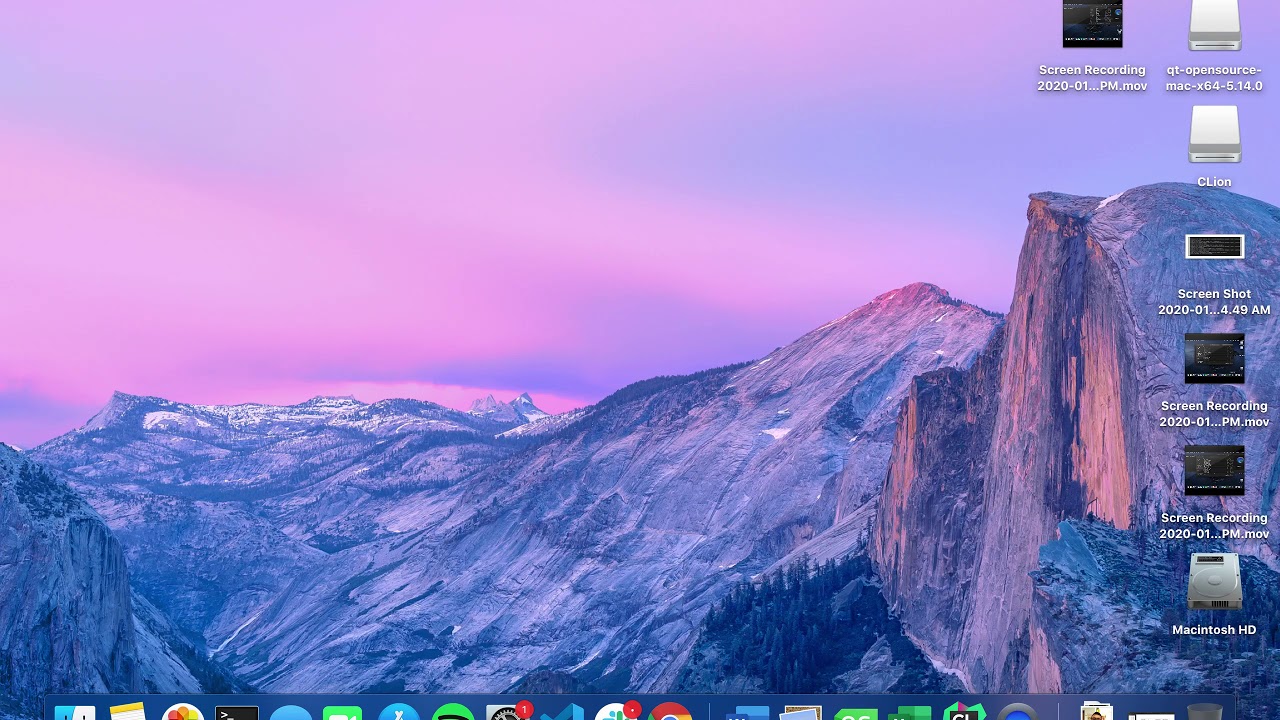
Task: Click the 'Screen Shot 2020-01...4.49 AM' label
Action: pos(1214,302)
